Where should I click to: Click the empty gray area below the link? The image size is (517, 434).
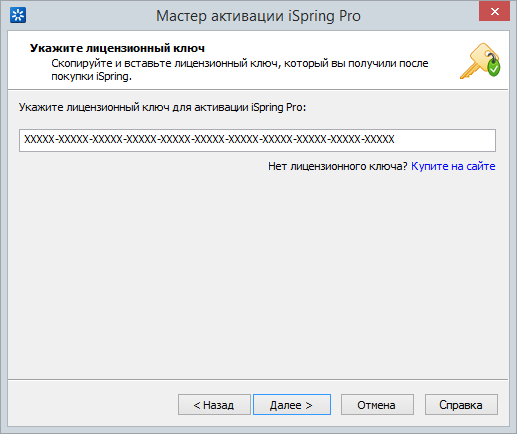click(x=258, y=273)
